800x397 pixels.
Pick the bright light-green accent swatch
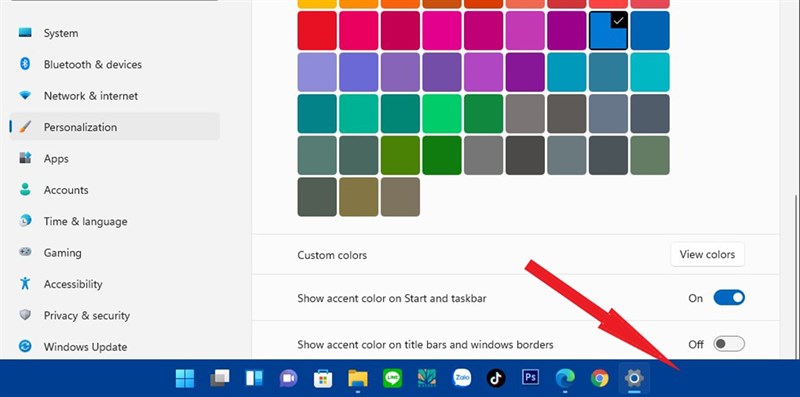(442, 114)
